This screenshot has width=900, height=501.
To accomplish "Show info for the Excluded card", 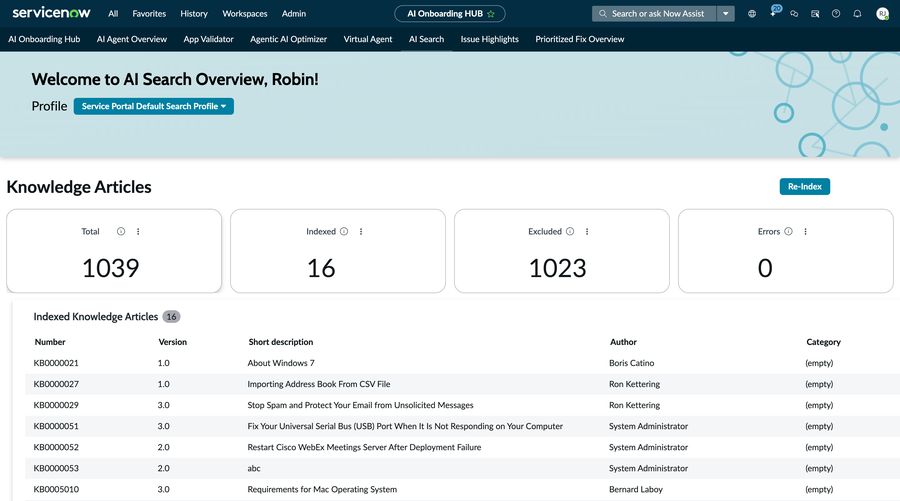I will [570, 231].
